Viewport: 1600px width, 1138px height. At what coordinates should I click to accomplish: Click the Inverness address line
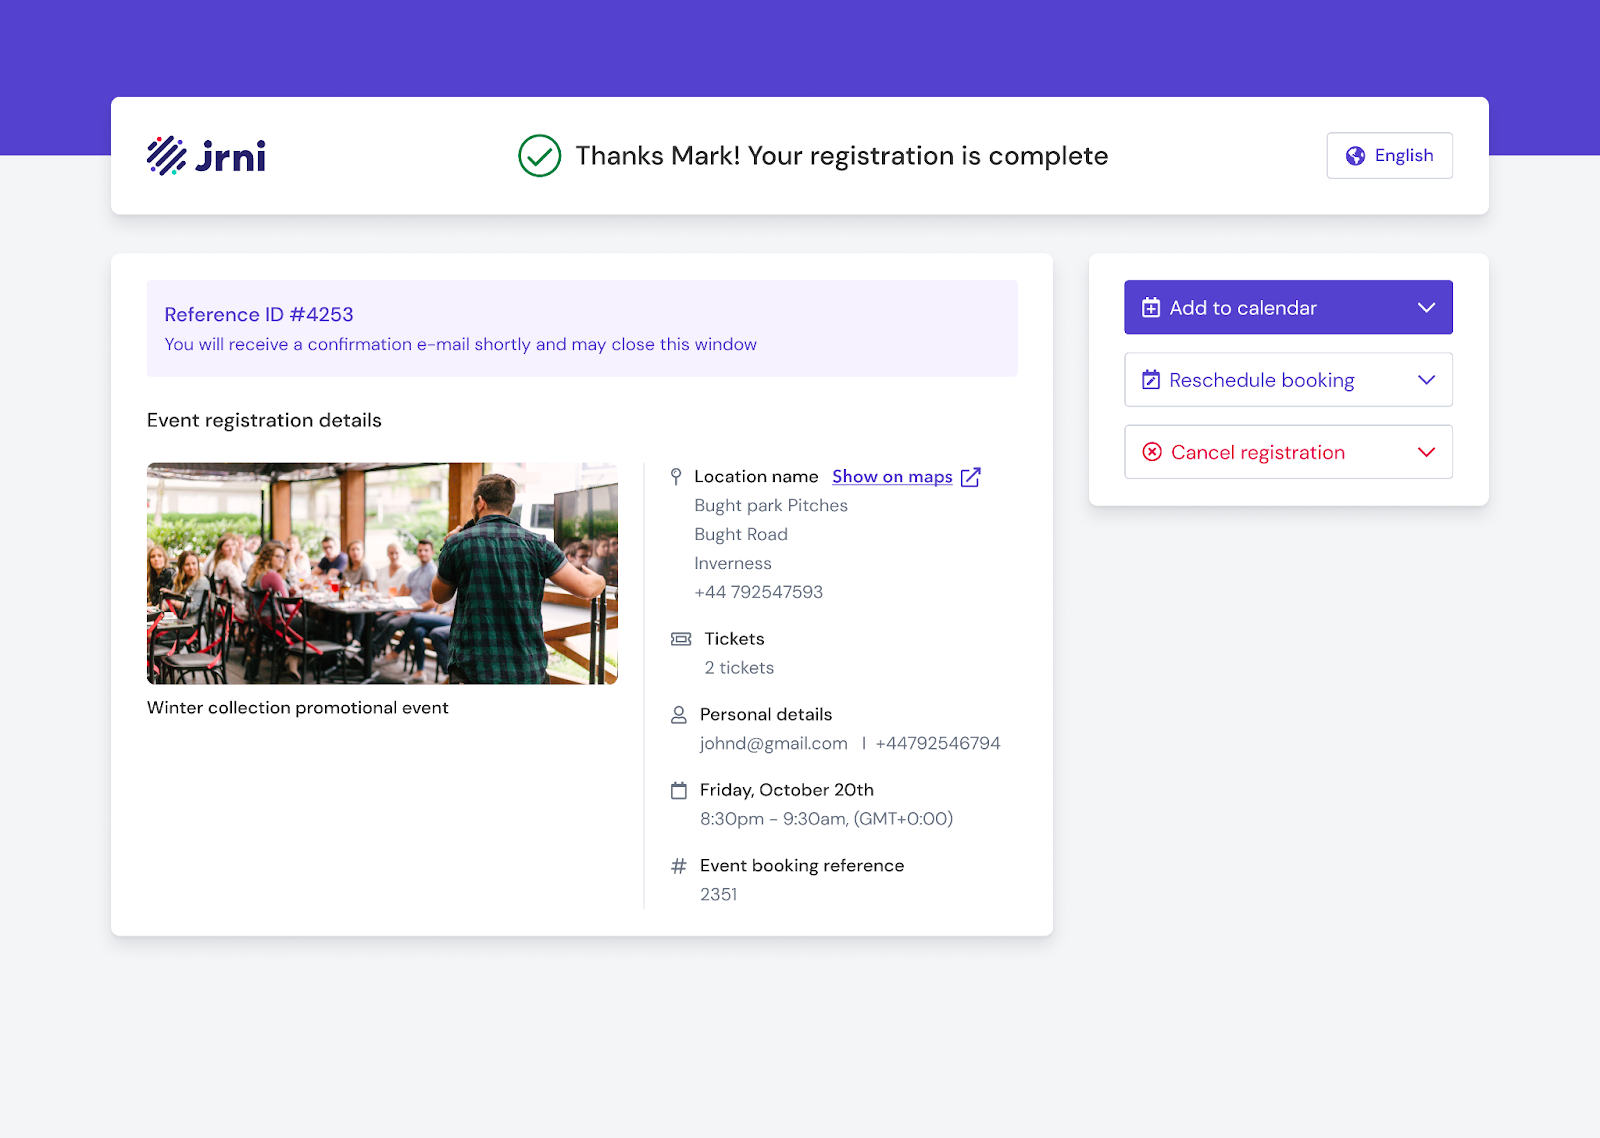733,564
